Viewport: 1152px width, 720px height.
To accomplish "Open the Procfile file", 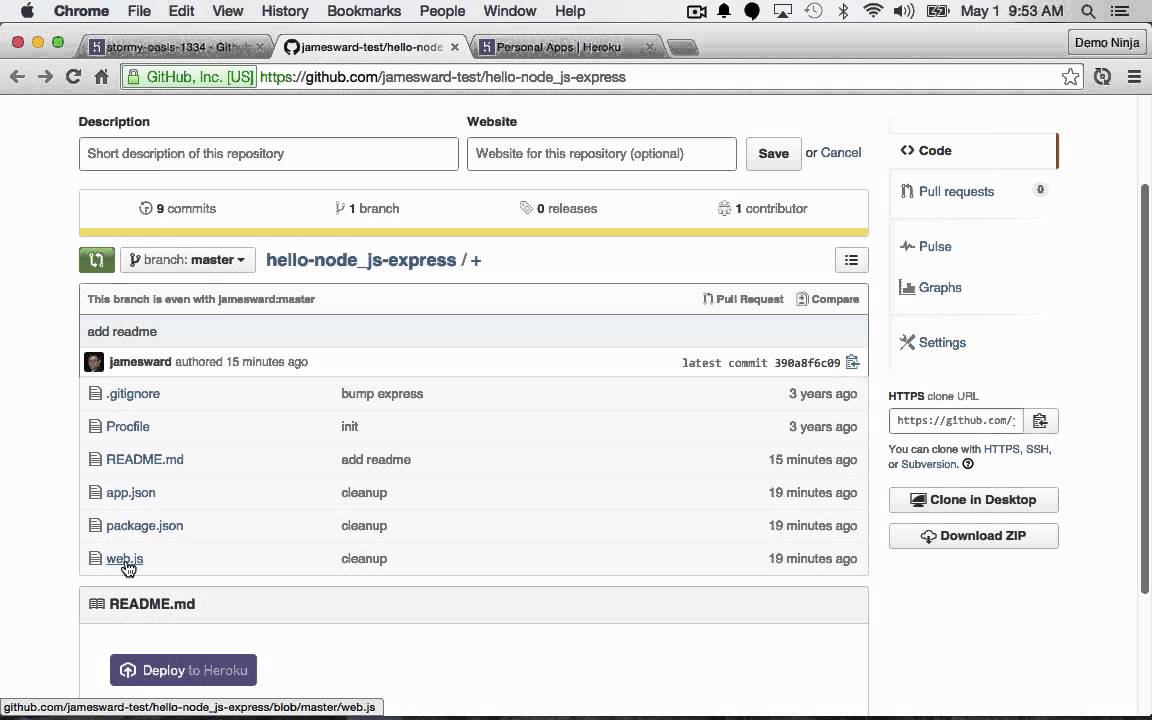I will [128, 426].
